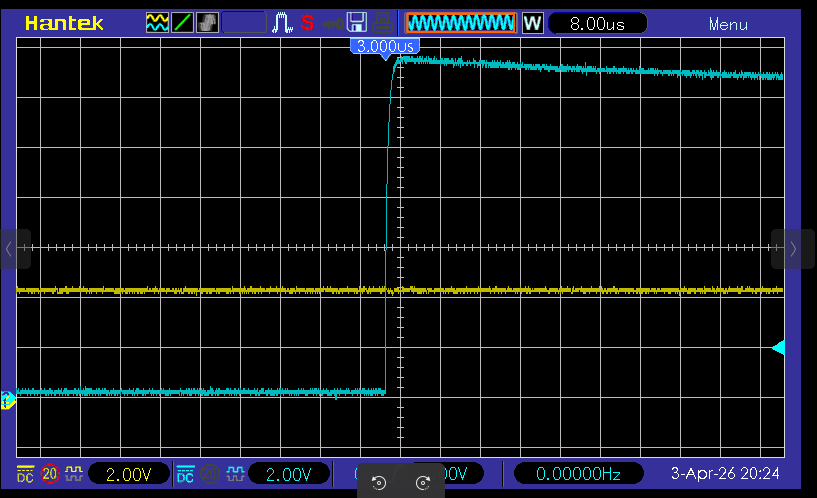
Task: Click the CH2 2.00V scale readout
Action: click(288, 473)
